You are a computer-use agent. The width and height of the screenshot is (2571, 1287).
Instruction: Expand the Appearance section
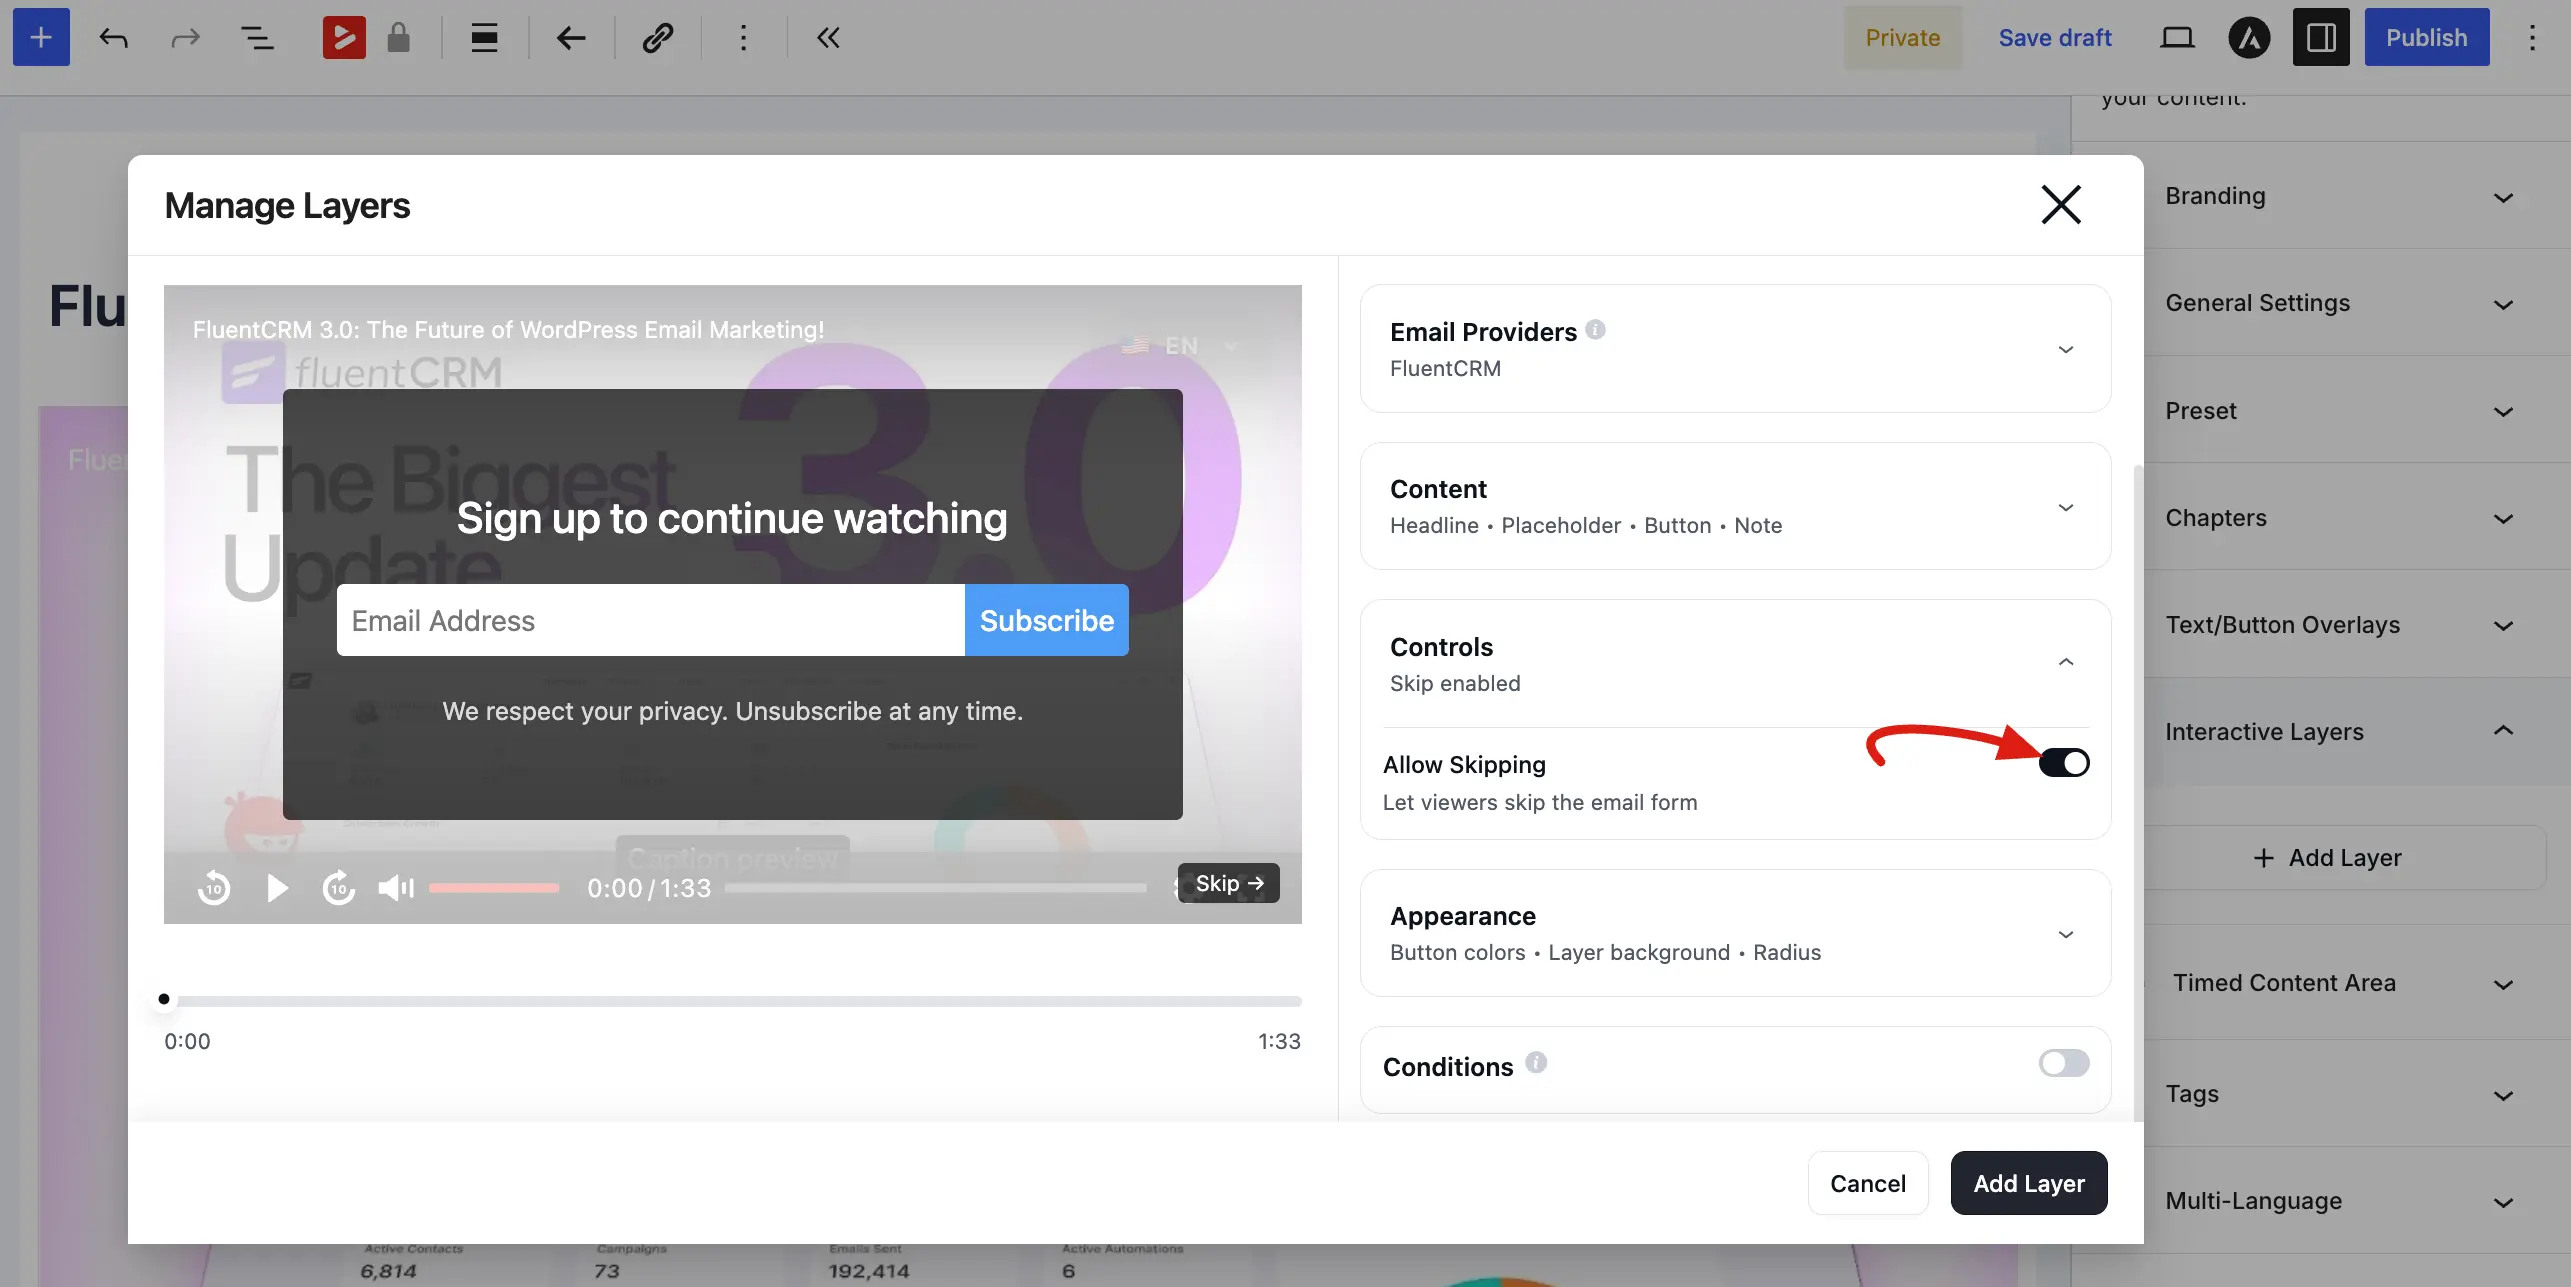point(1736,933)
